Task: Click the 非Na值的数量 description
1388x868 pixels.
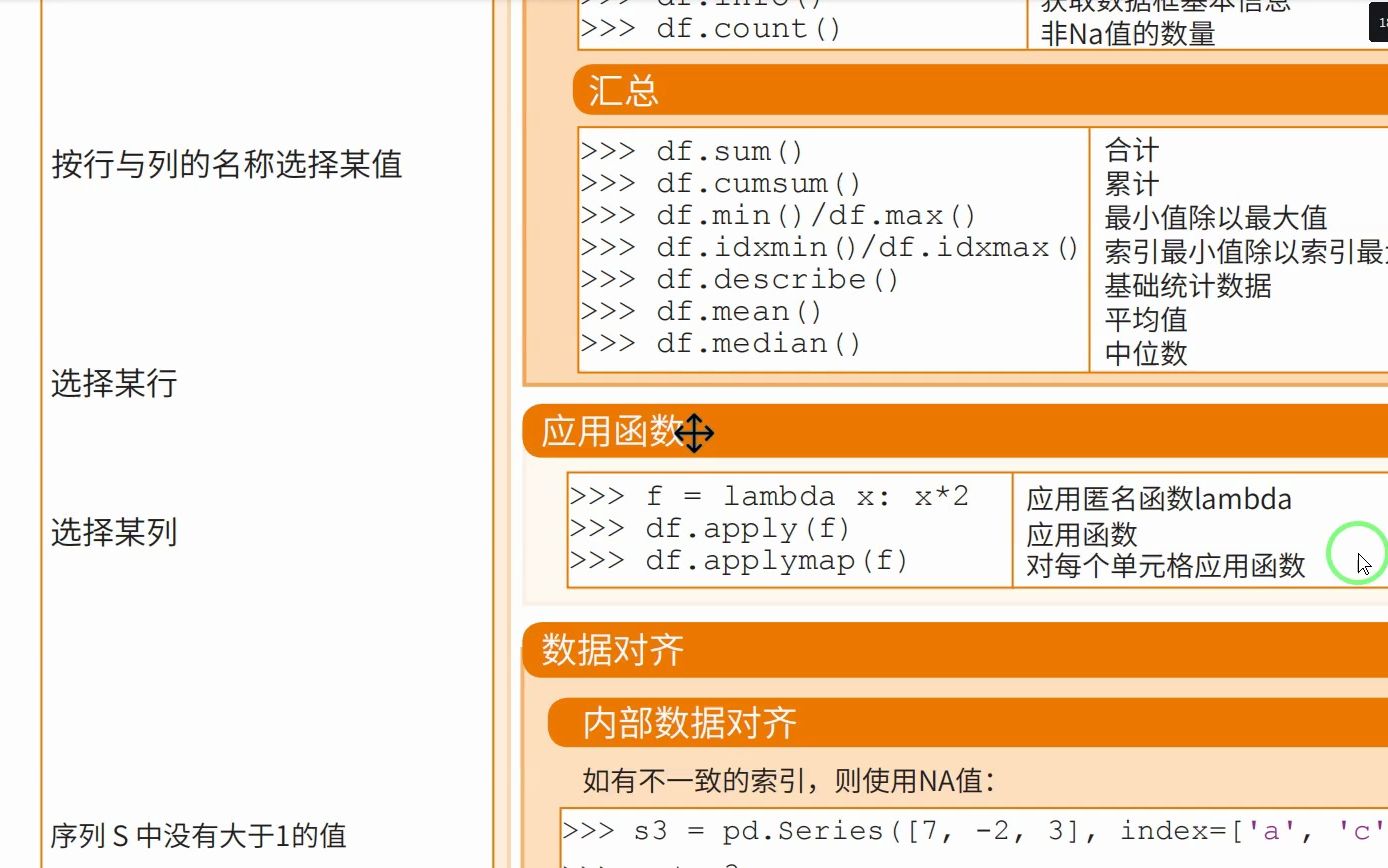Action: (1128, 34)
